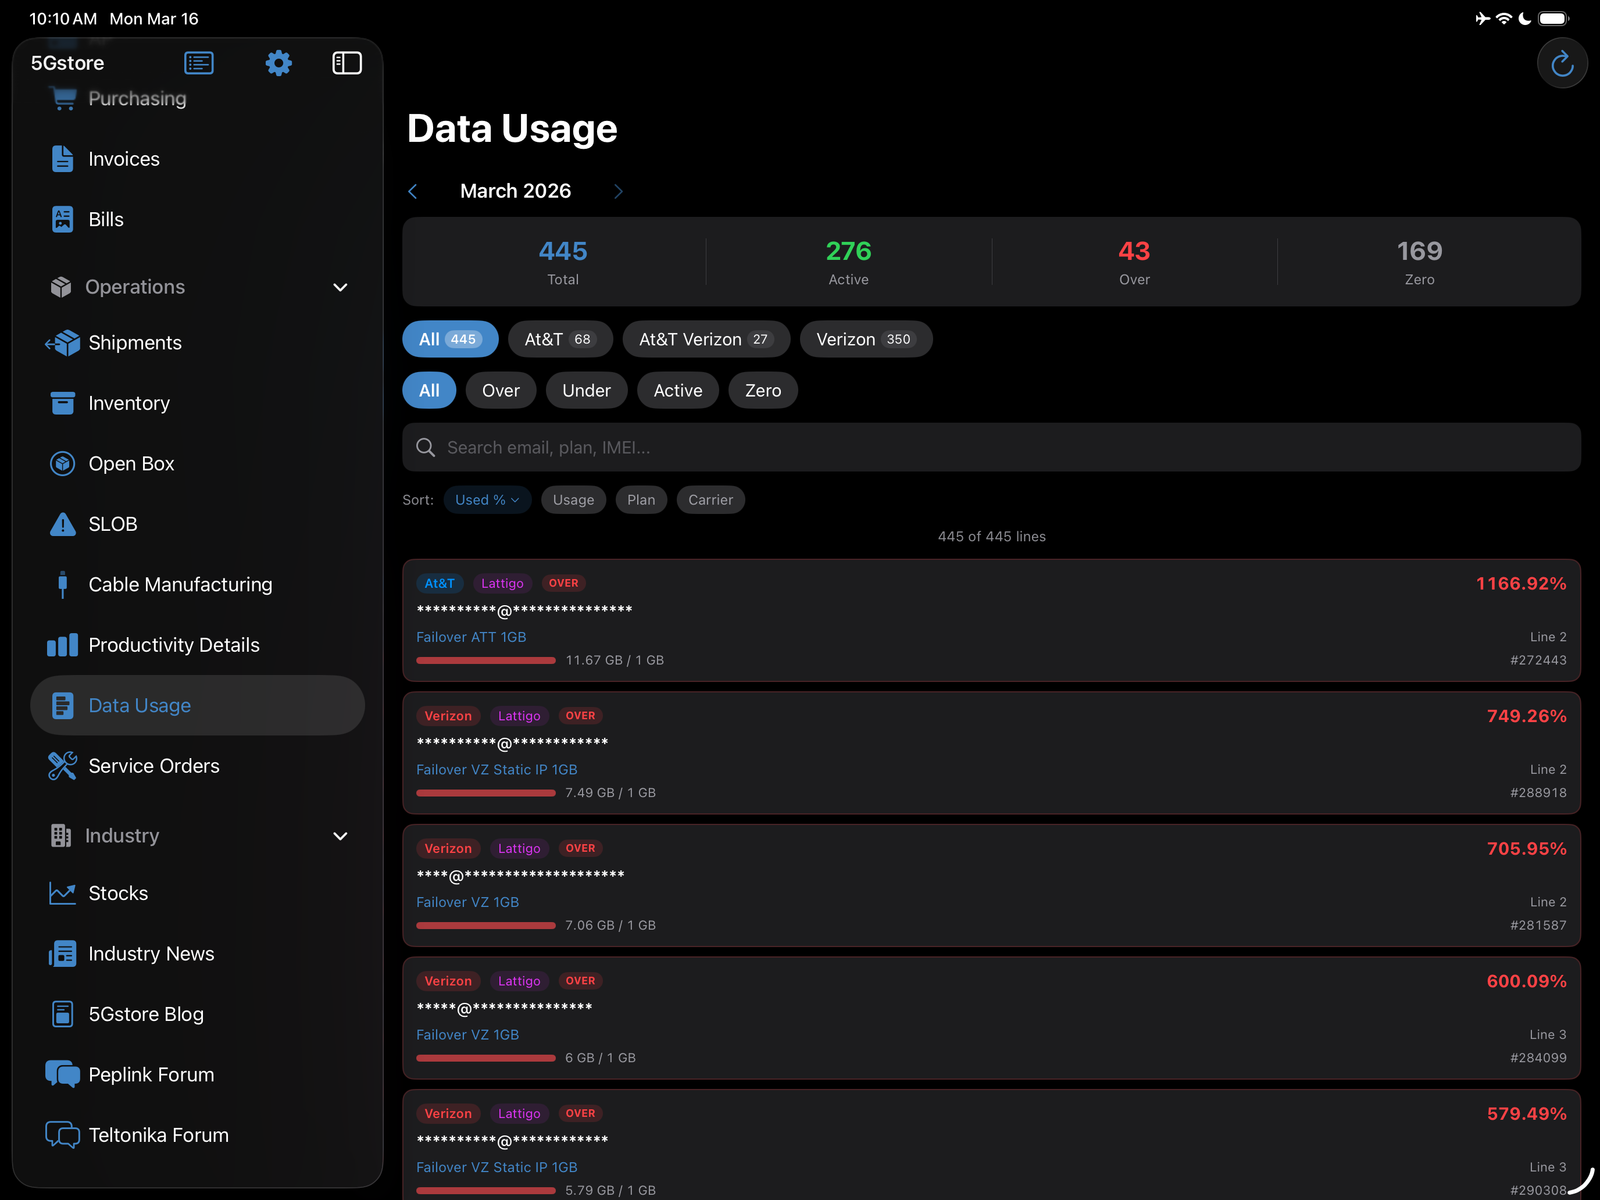The height and width of the screenshot is (1200, 1600).
Task: Open Productivity Details from sidebar
Action: 173,645
